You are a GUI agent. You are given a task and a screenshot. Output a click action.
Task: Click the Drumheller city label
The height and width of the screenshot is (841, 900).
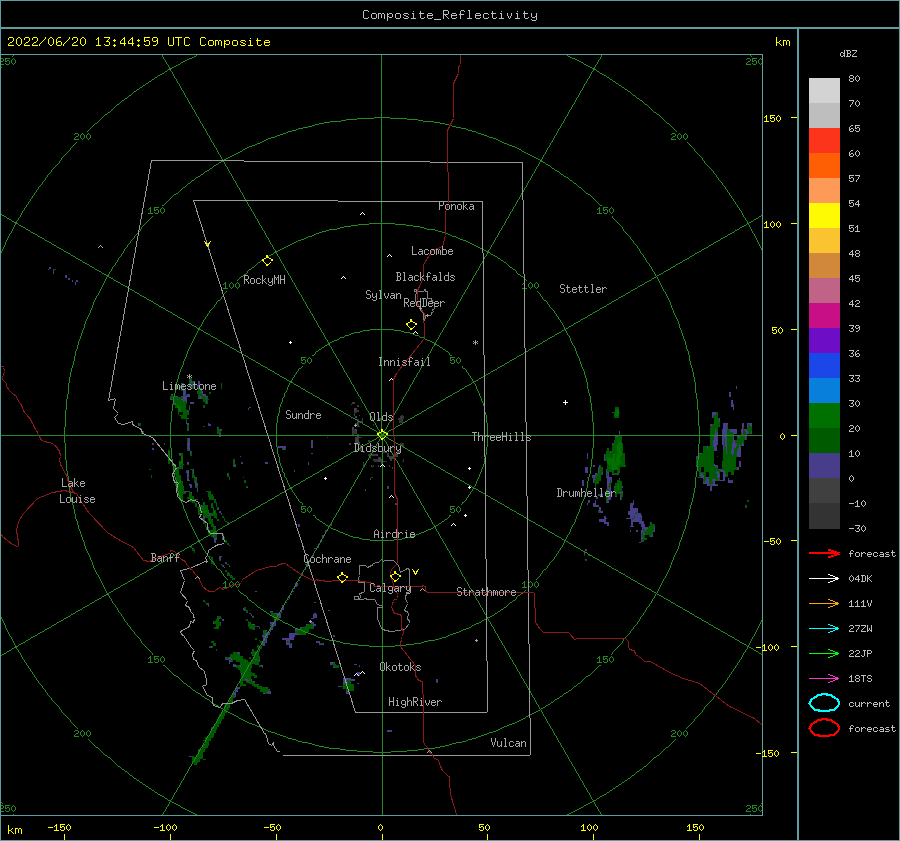(x=586, y=493)
